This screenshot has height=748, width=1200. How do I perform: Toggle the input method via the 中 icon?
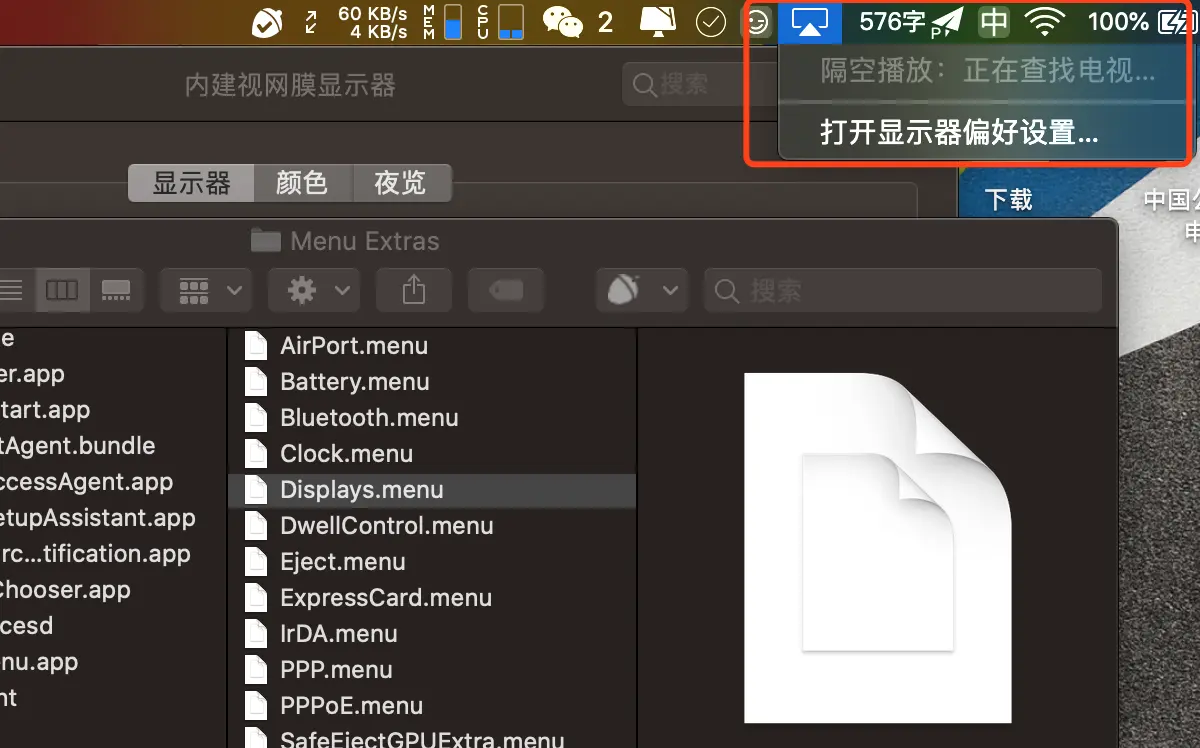tap(993, 22)
